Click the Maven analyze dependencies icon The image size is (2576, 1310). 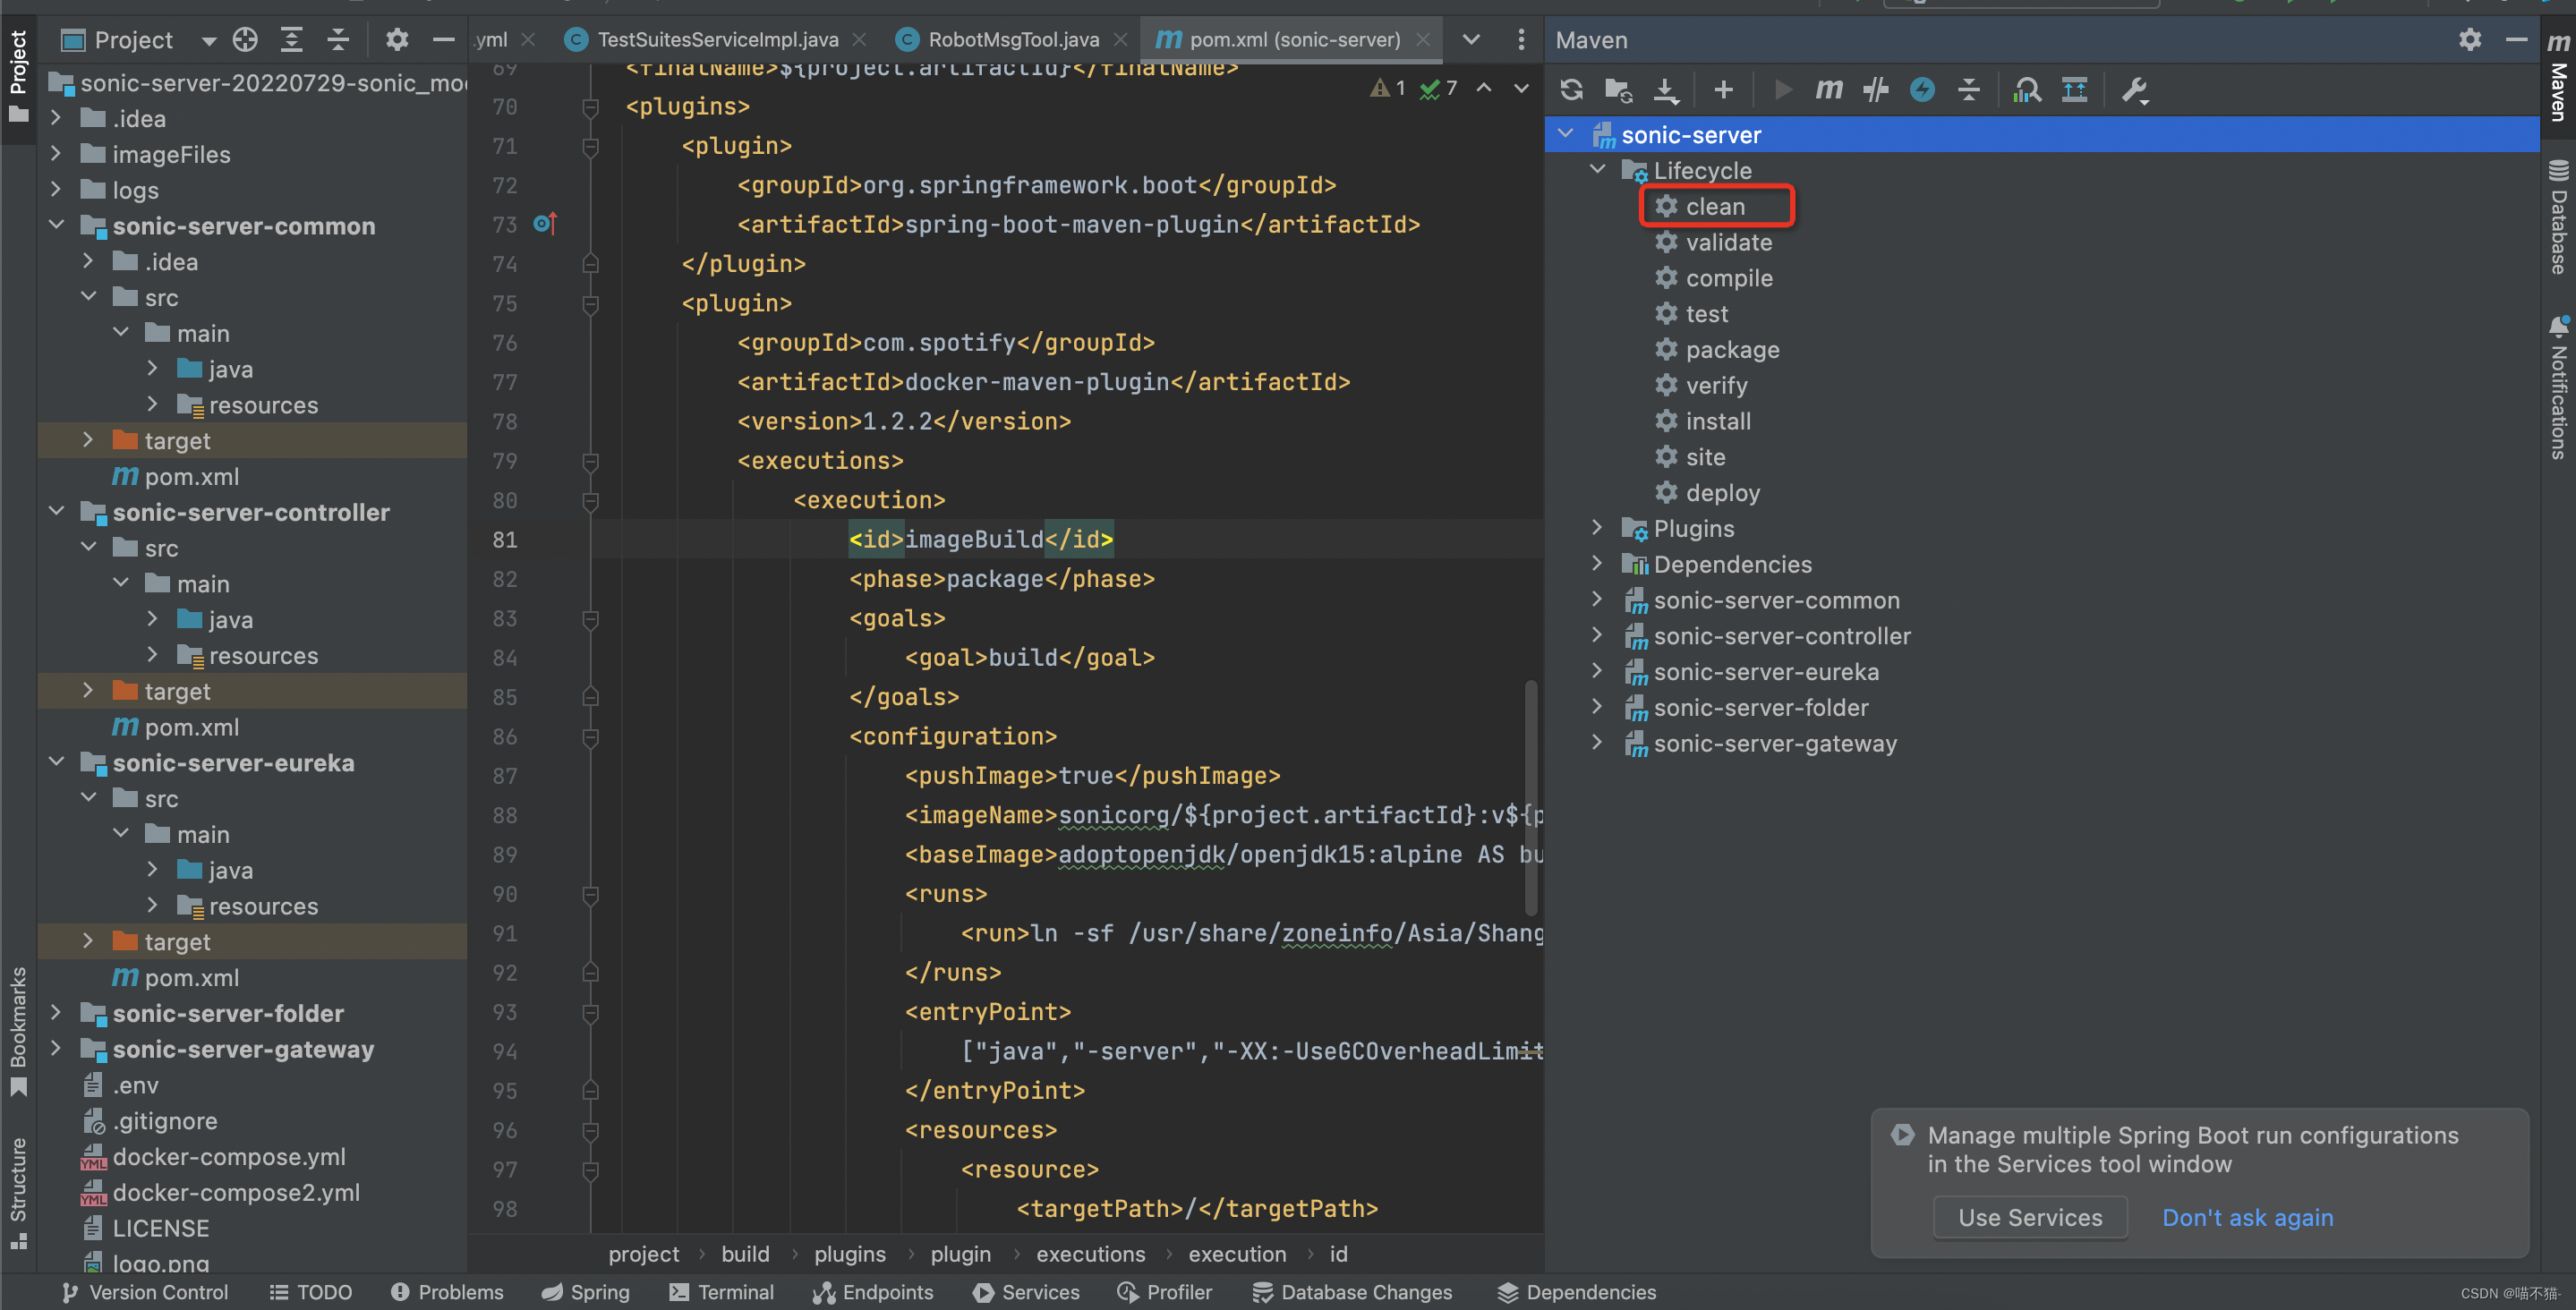click(x=2027, y=90)
